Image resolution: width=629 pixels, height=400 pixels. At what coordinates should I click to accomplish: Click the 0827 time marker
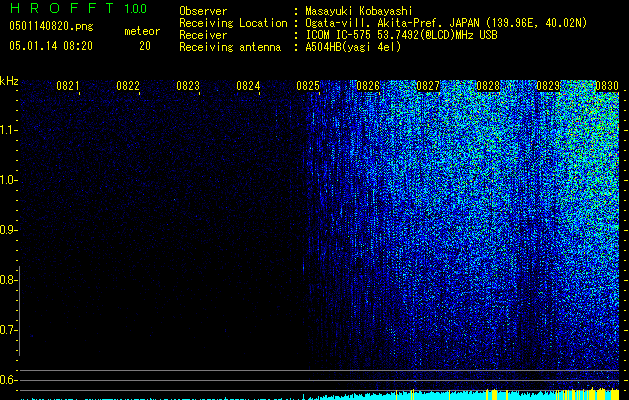[x=428, y=85]
